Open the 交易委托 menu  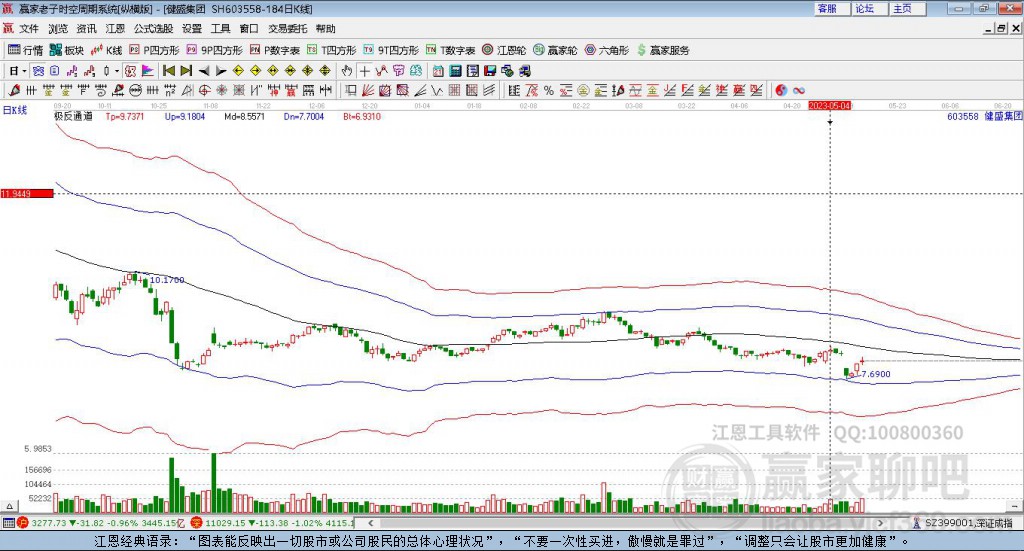[x=288, y=29]
